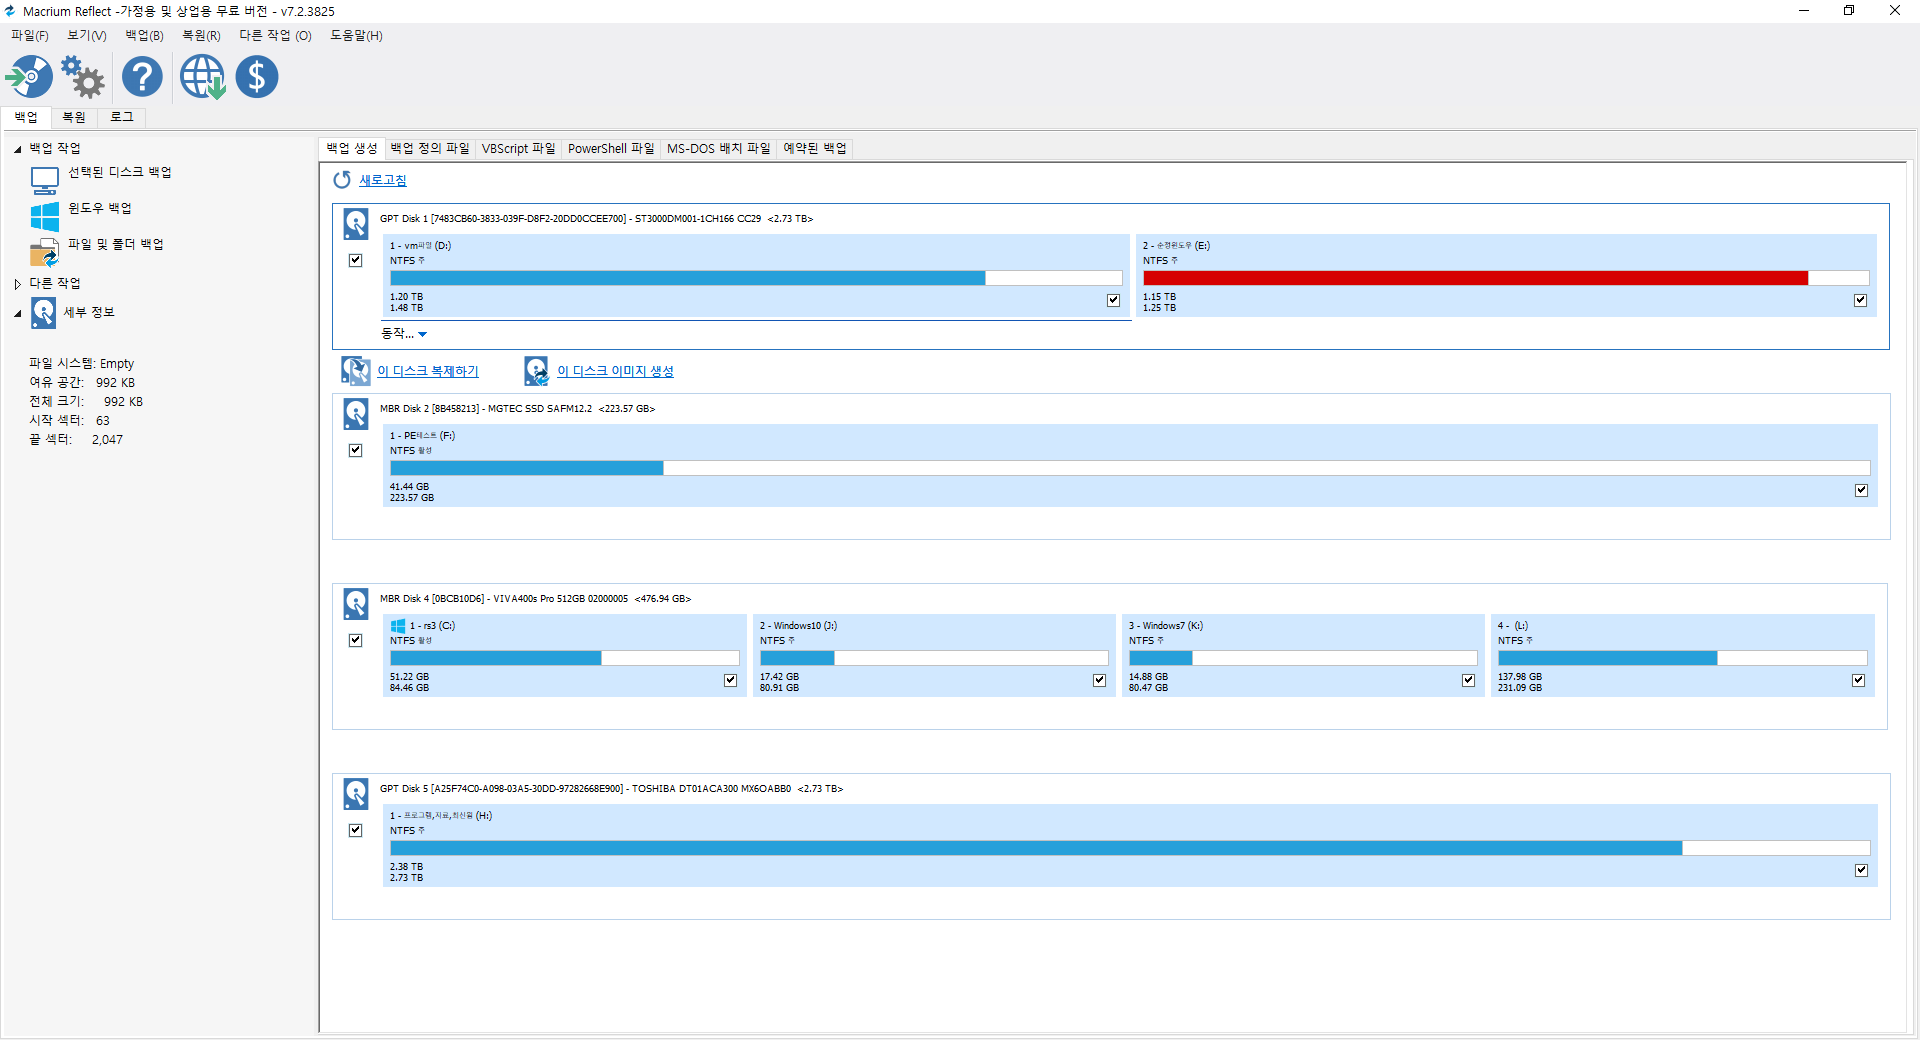Uncheck the (L:) partition checkbox
Viewport: 1920px width, 1040px height.
(x=1858, y=680)
